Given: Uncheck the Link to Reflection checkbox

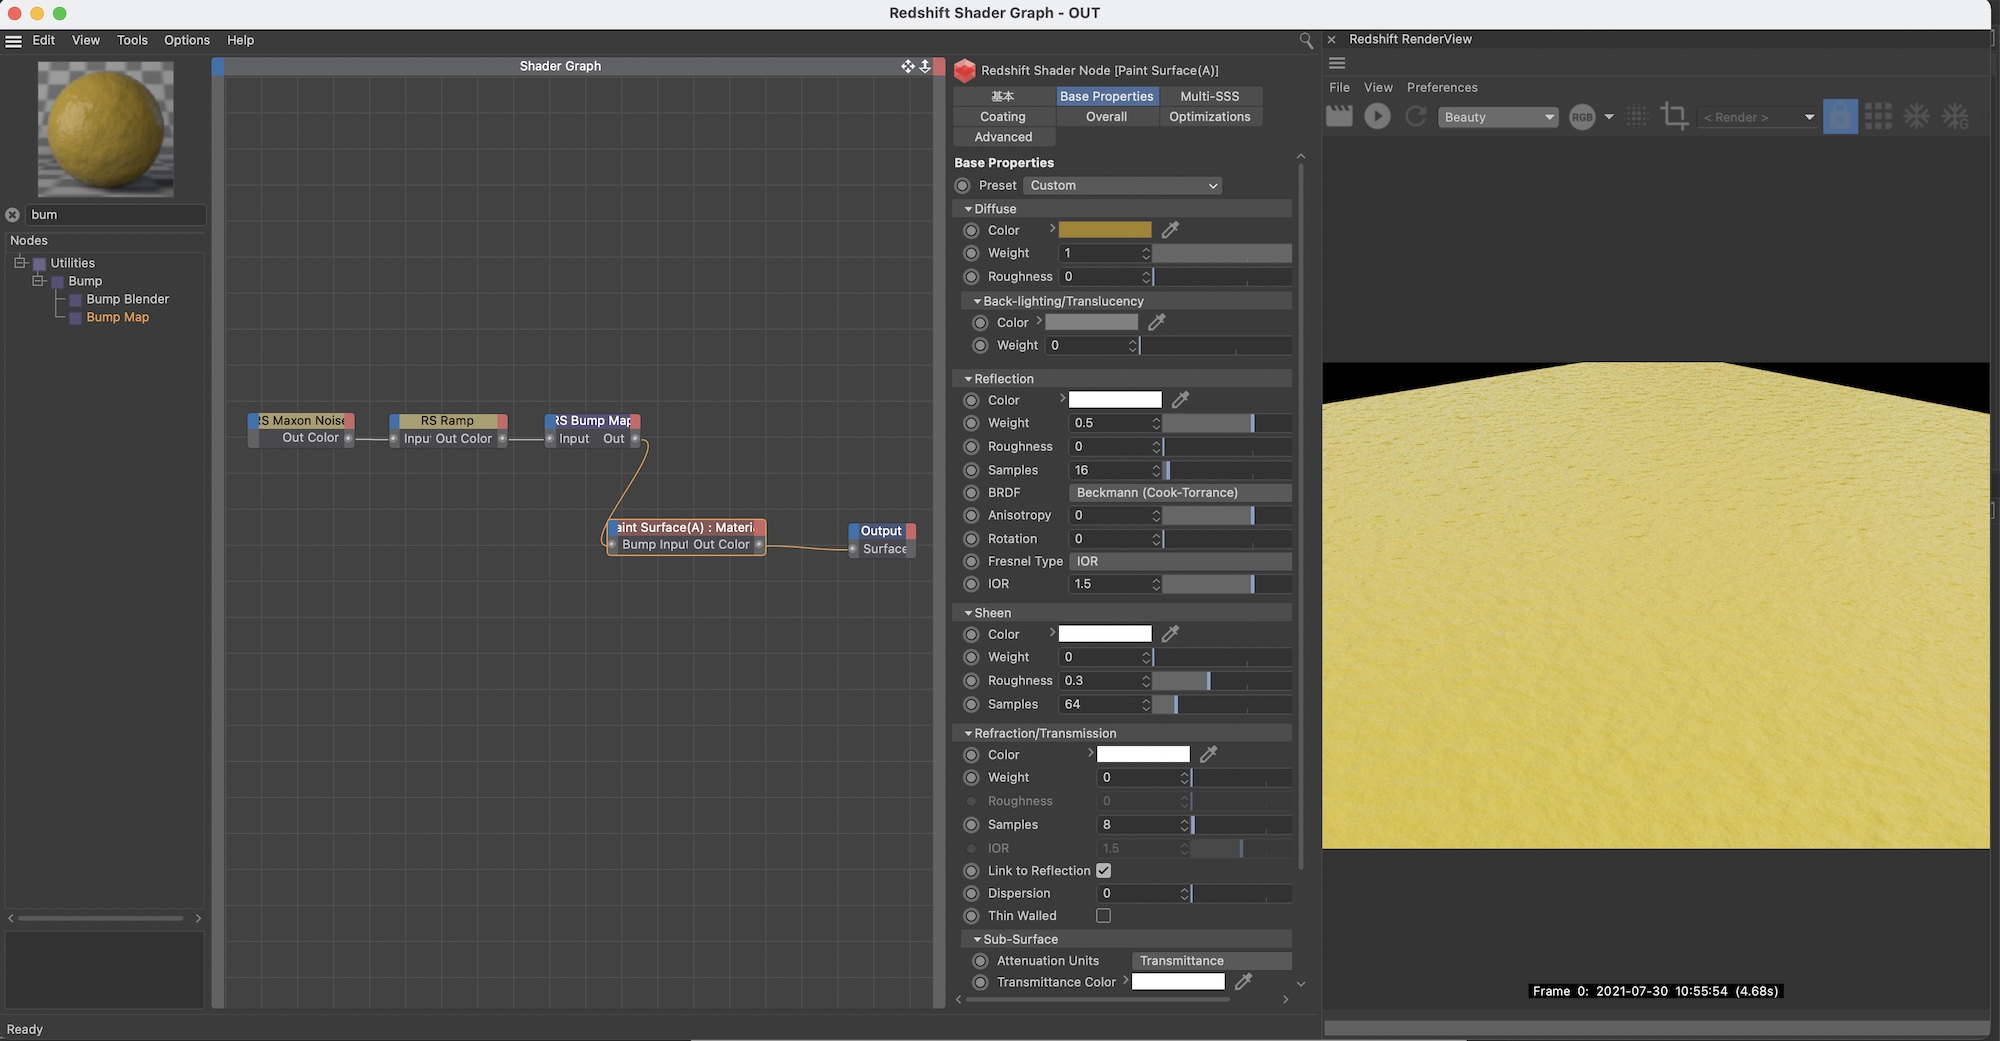Looking at the screenshot, I should pos(1104,871).
